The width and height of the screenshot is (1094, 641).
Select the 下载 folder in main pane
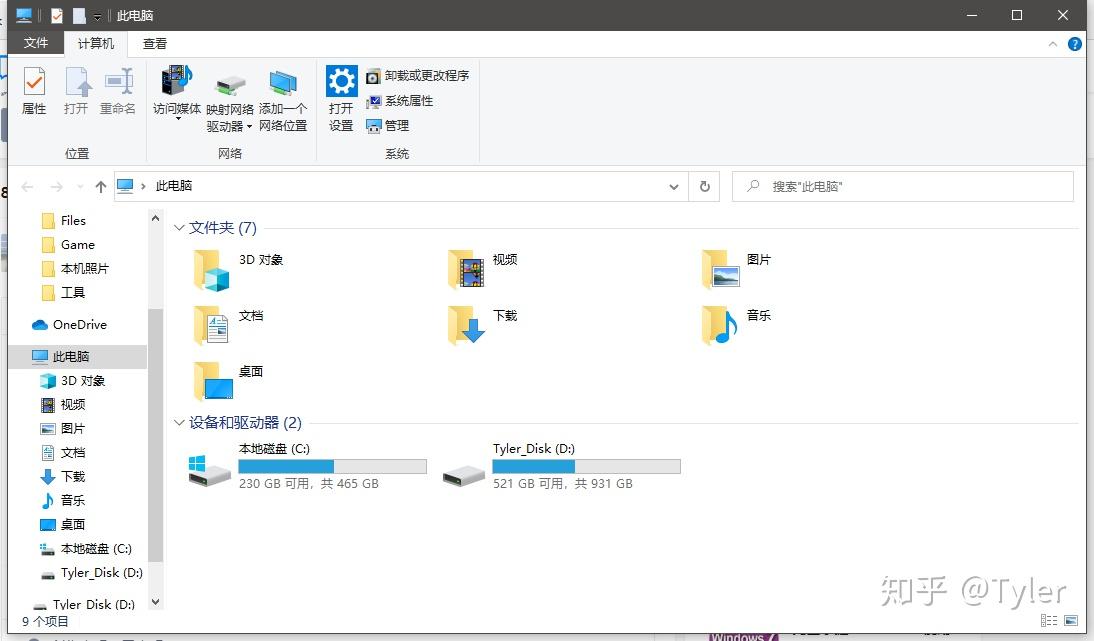point(483,326)
